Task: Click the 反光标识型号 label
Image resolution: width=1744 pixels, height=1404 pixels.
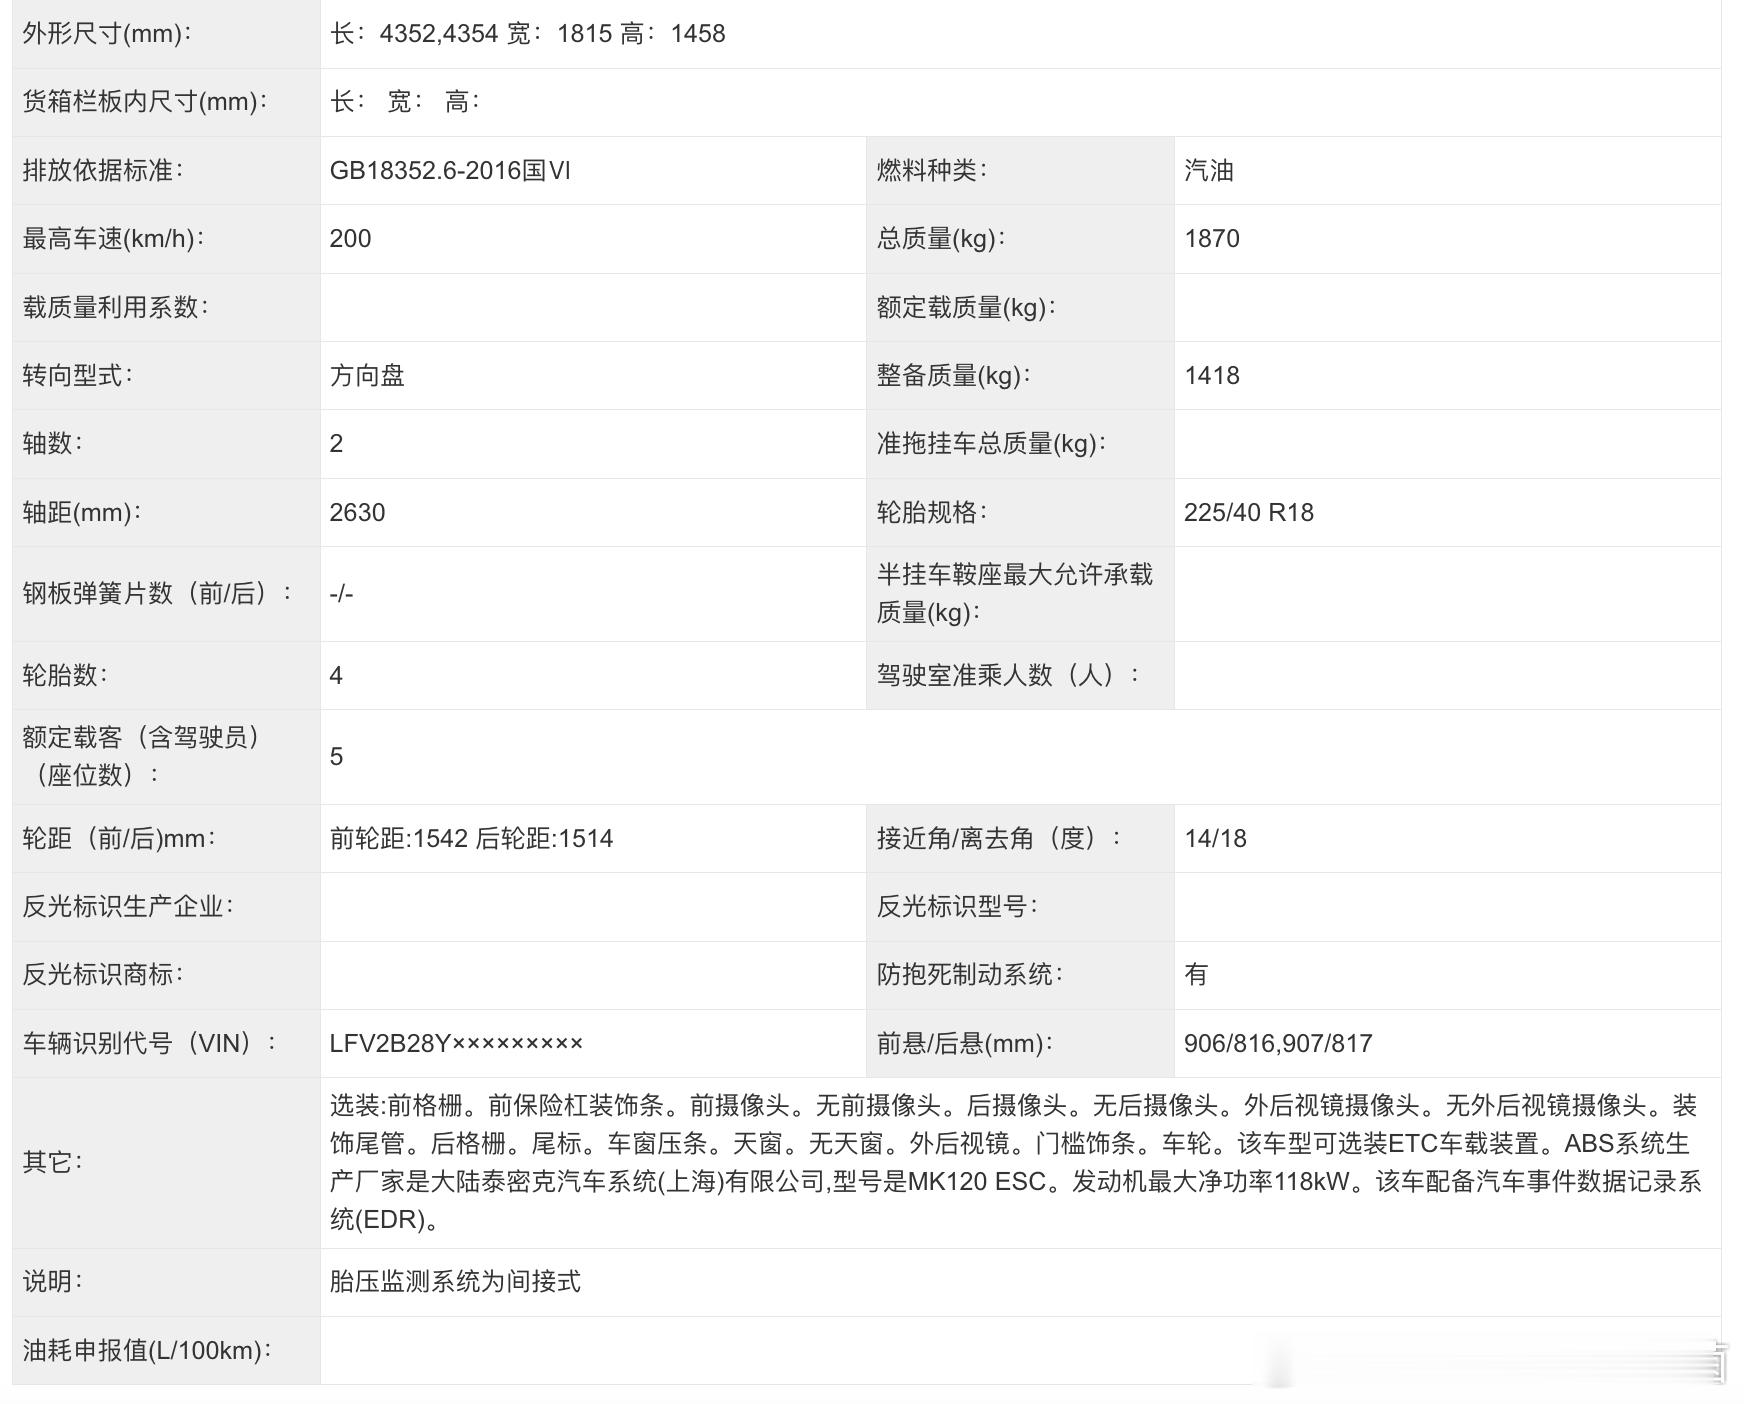Action: pos(957,907)
